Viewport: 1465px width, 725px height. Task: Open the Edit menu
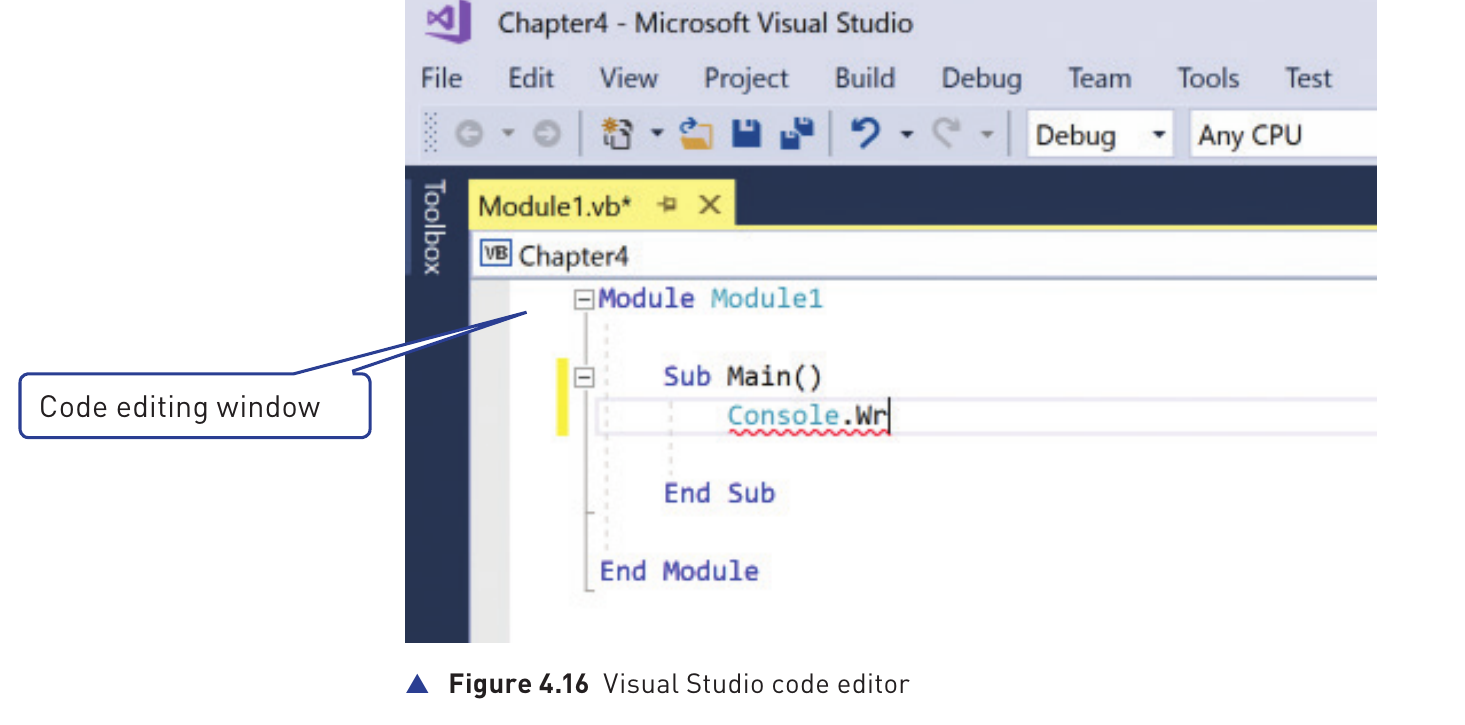531,78
